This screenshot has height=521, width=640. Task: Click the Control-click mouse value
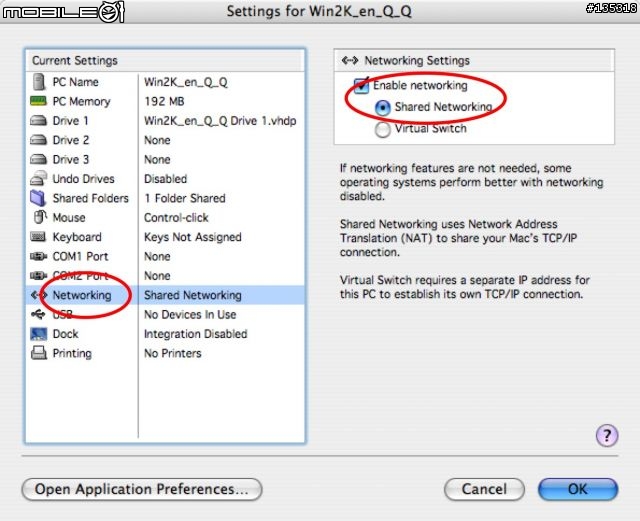pos(176,218)
